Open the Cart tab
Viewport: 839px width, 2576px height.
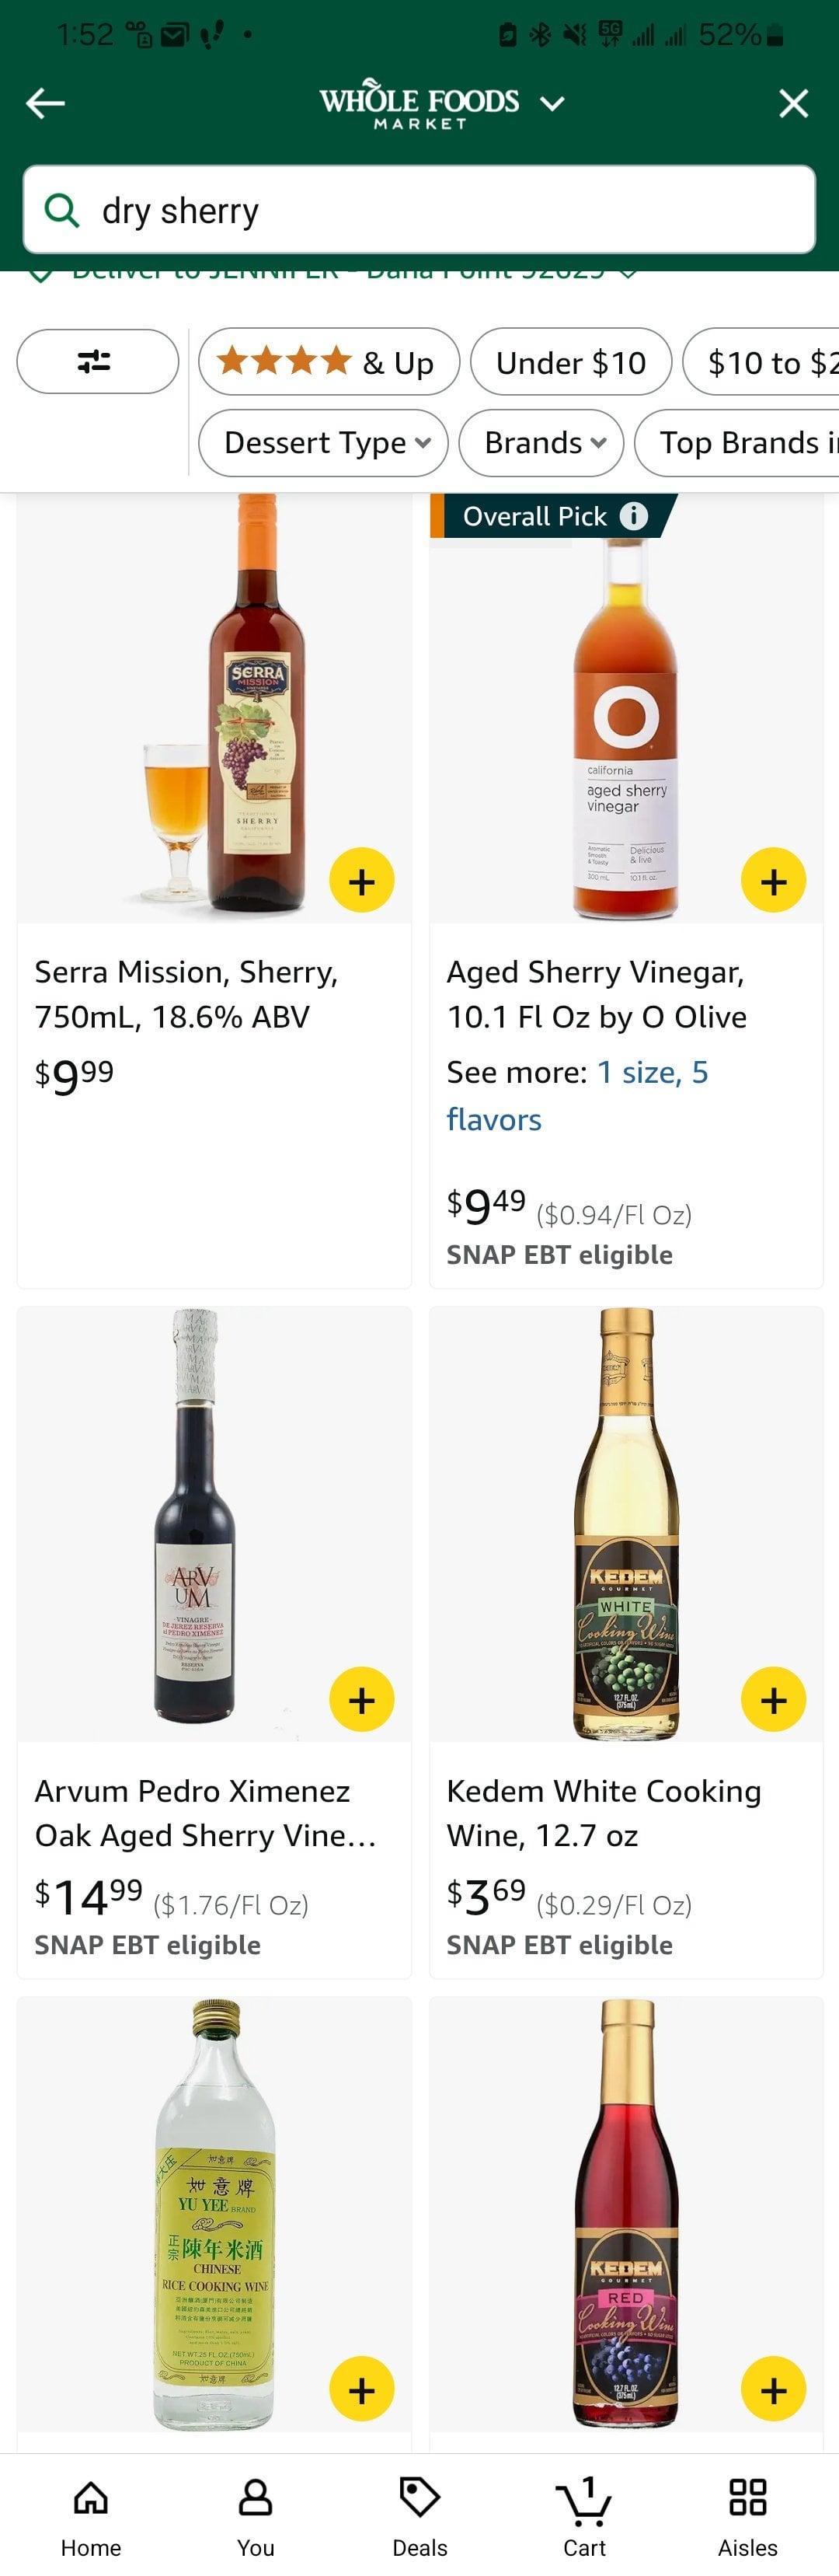point(584,2514)
